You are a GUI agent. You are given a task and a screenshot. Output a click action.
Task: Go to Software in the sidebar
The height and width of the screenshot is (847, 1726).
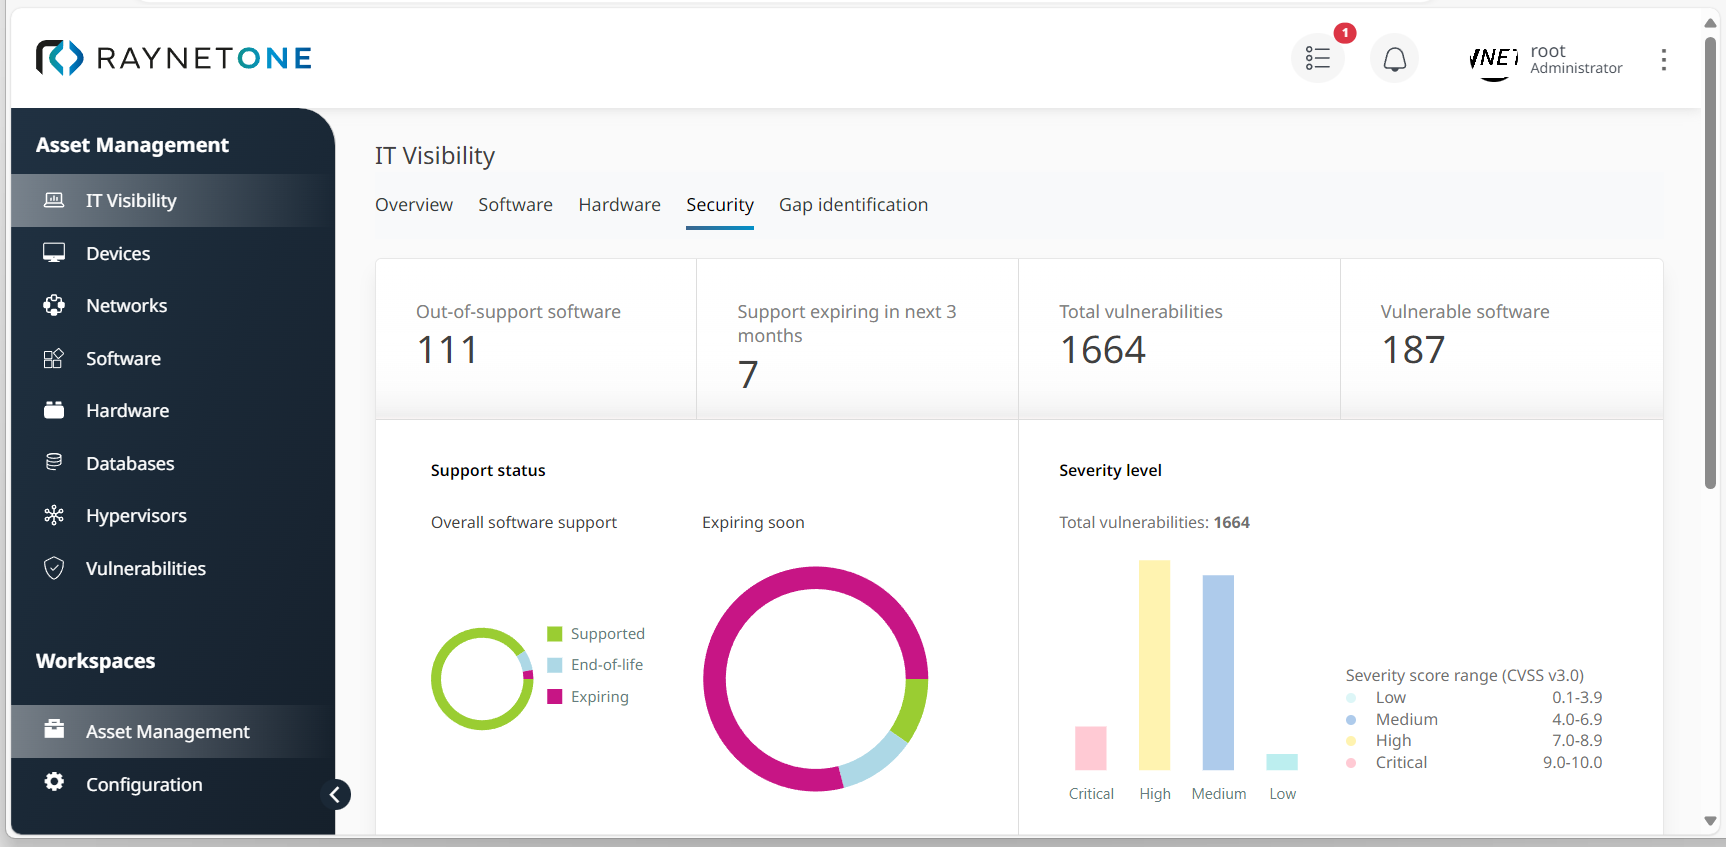123,358
